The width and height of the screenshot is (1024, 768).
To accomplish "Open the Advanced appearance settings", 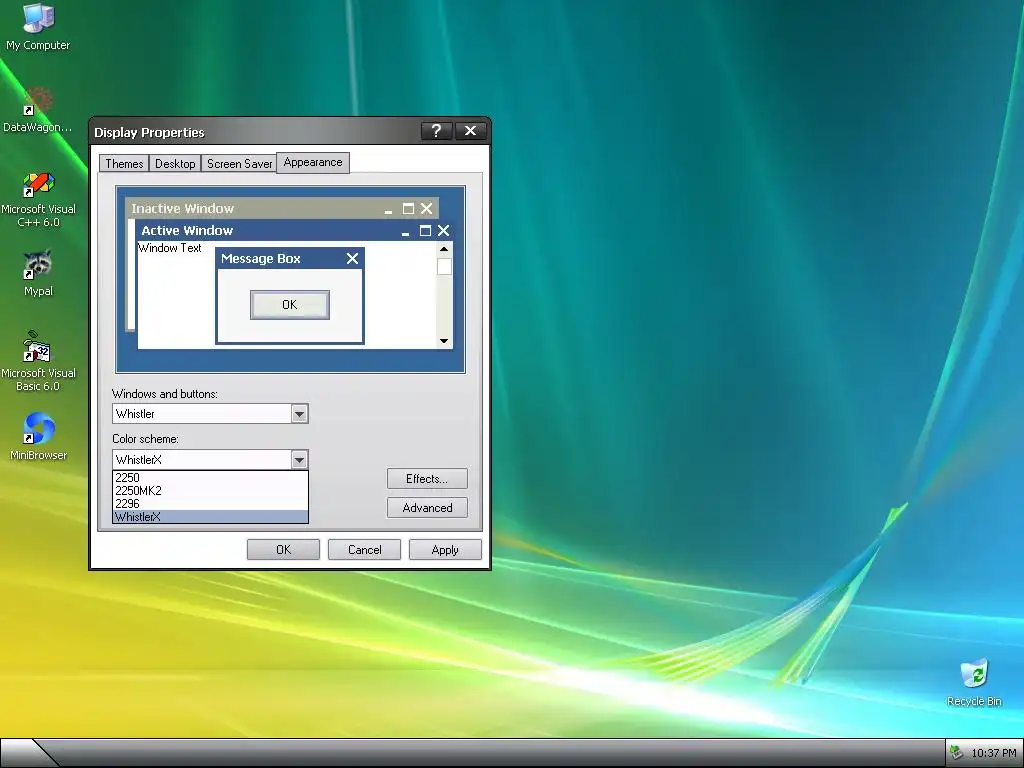I will 427,508.
